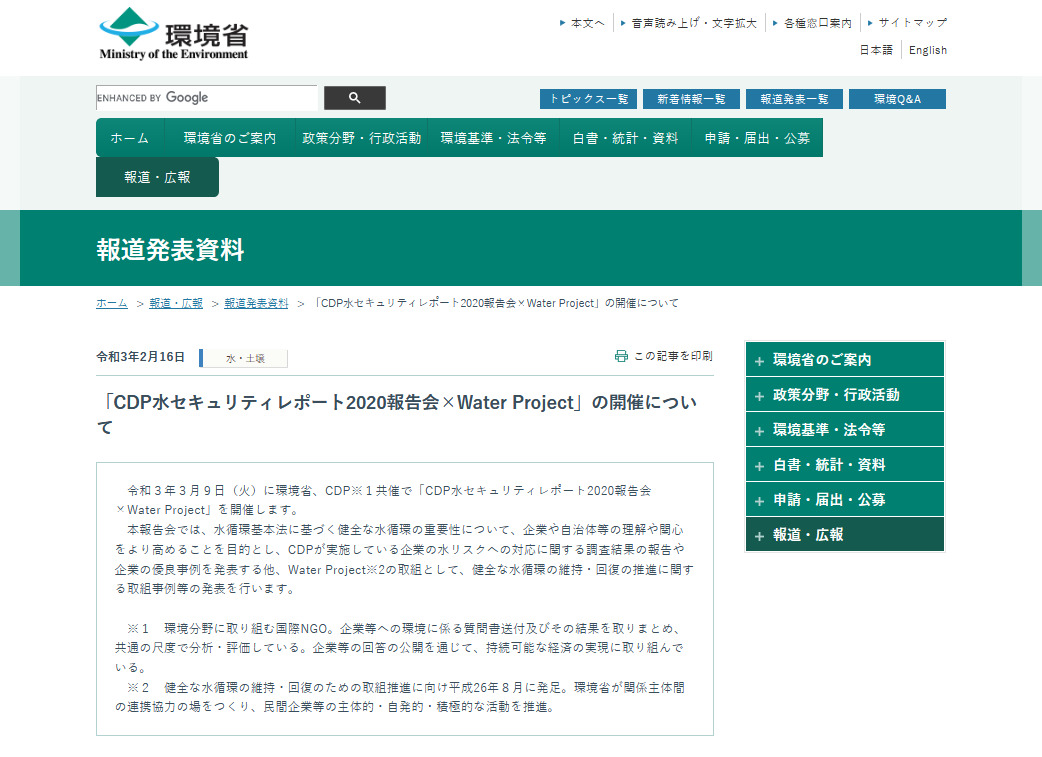Select the 報道・広報 navigation tab
1042x757 pixels.
[157, 176]
